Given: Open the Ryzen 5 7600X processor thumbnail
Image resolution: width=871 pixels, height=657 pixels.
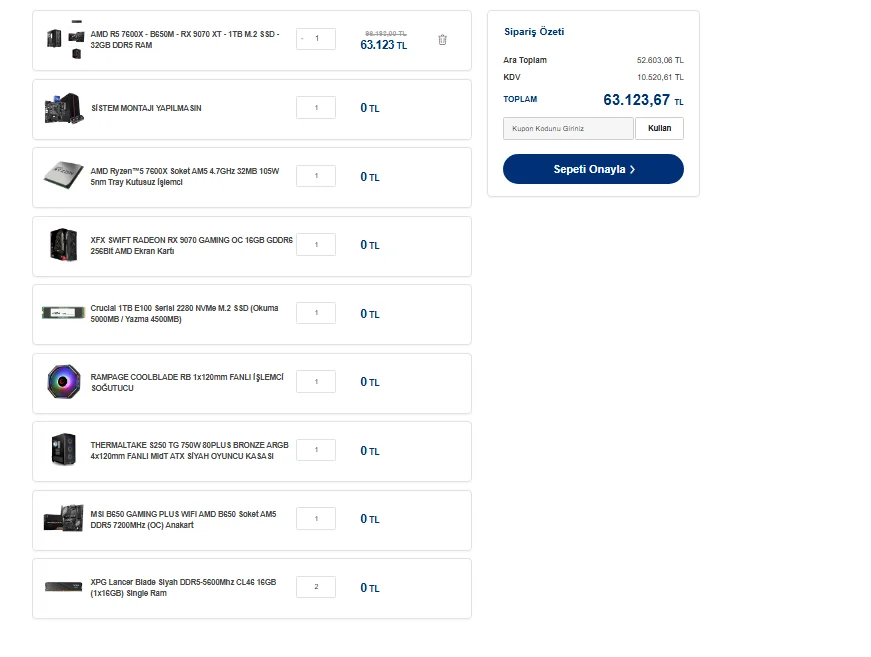Looking at the screenshot, I should pos(63,177).
